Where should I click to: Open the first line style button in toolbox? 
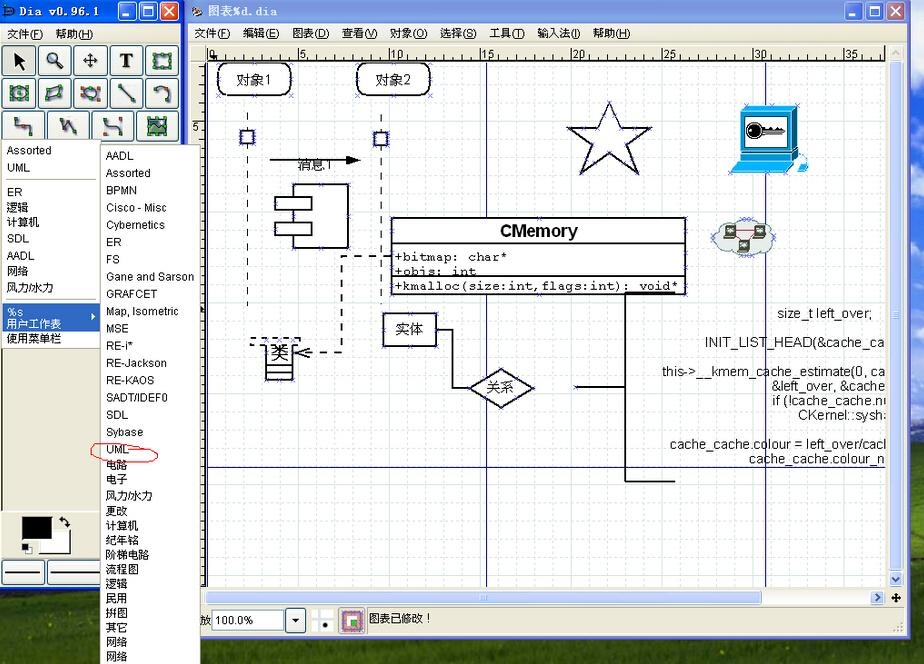coord(23,571)
